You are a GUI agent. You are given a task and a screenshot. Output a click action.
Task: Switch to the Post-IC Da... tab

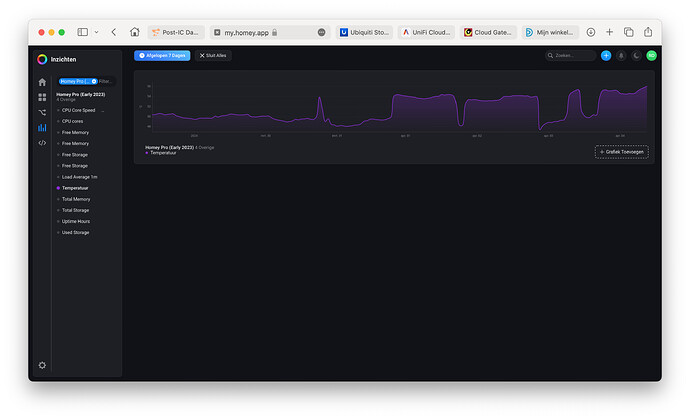(x=176, y=32)
